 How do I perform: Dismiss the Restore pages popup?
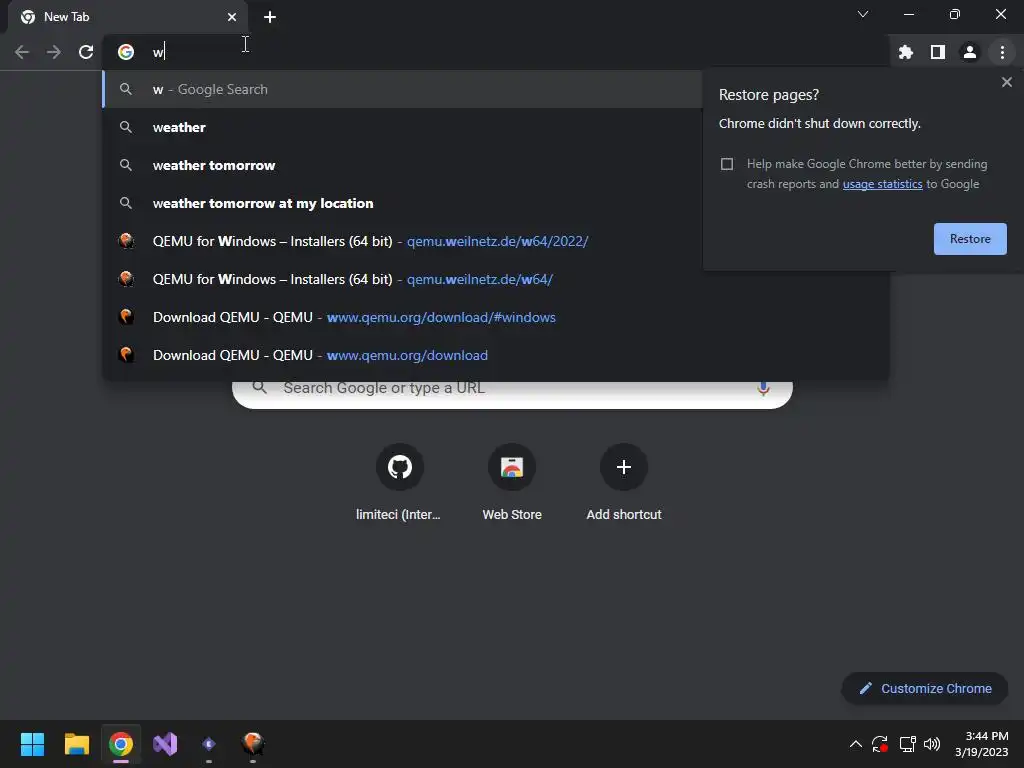(x=1006, y=82)
